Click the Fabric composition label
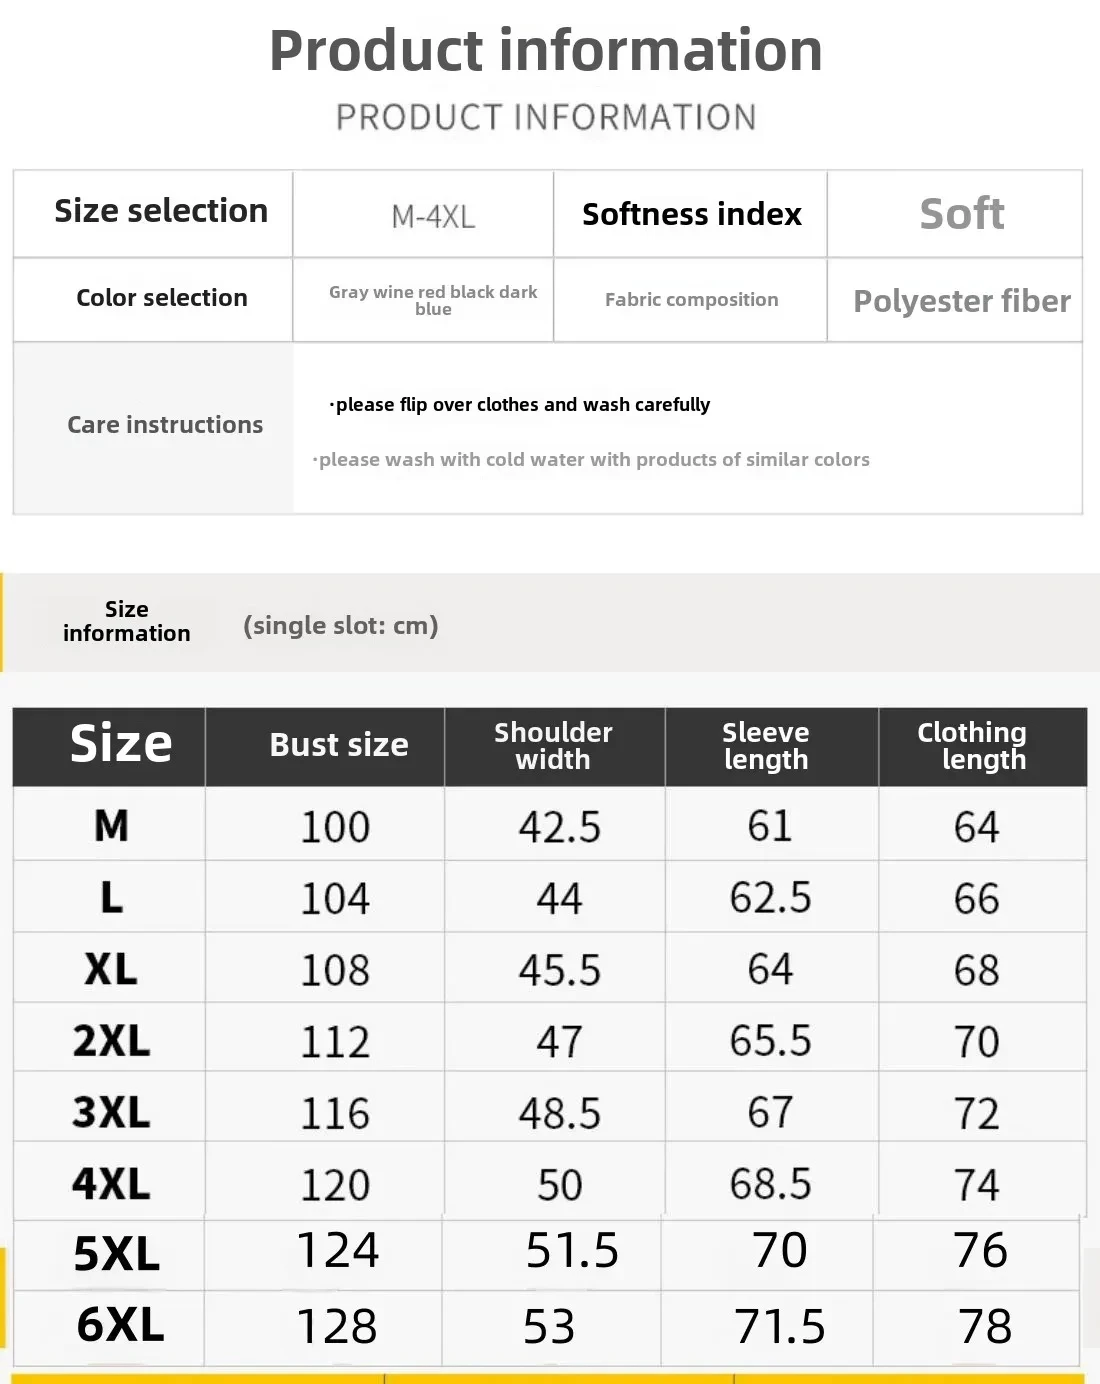The width and height of the screenshot is (1100, 1384). click(691, 299)
